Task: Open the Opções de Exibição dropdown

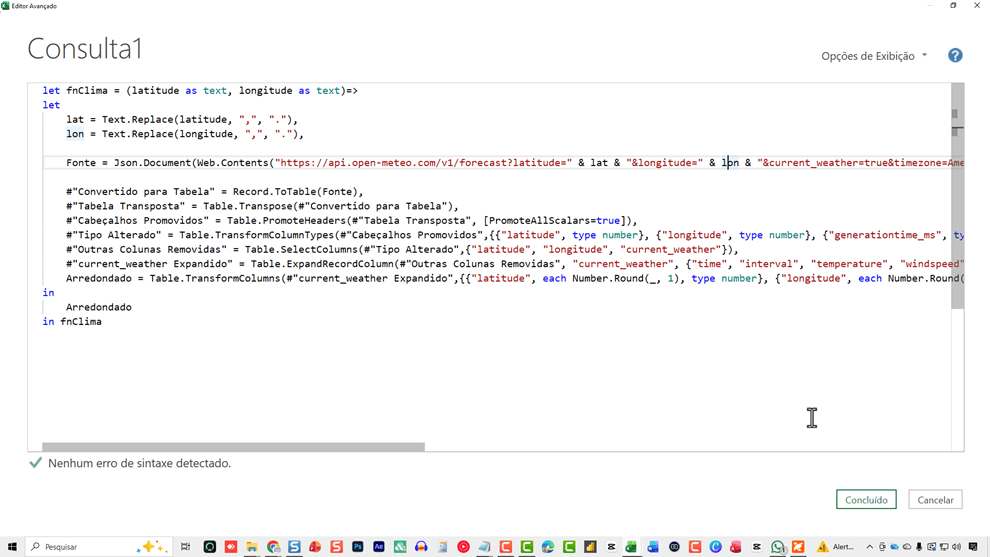Action: 874,56
